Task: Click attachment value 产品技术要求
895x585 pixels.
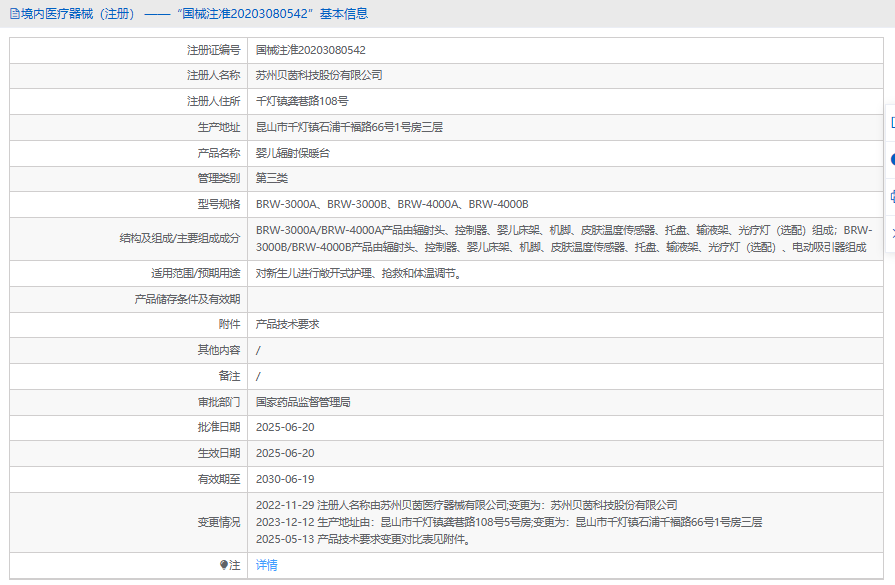Action: click(x=288, y=324)
